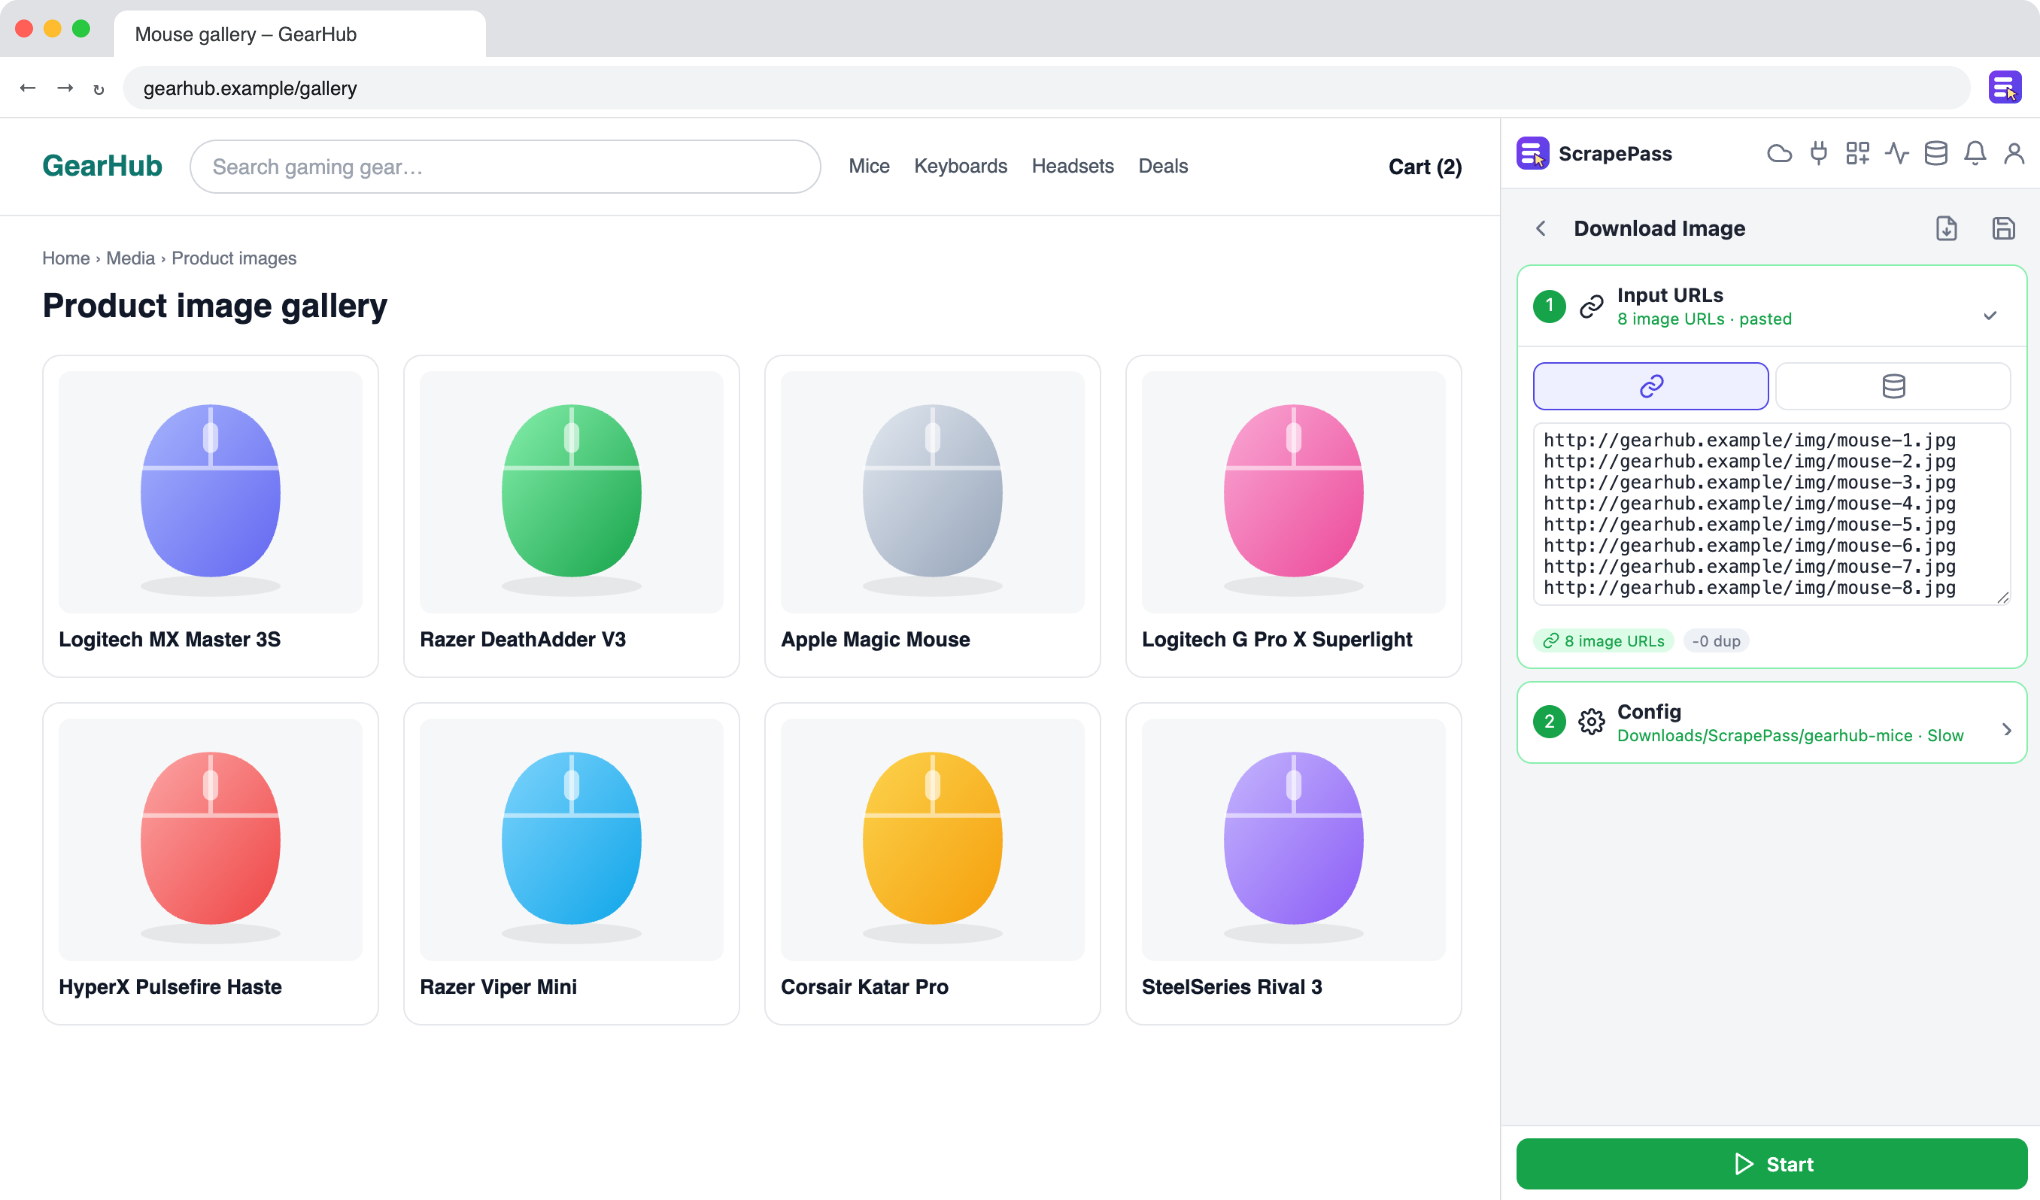Click the save disk icon
This screenshot has width=2040, height=1200.
point(2003,228)
